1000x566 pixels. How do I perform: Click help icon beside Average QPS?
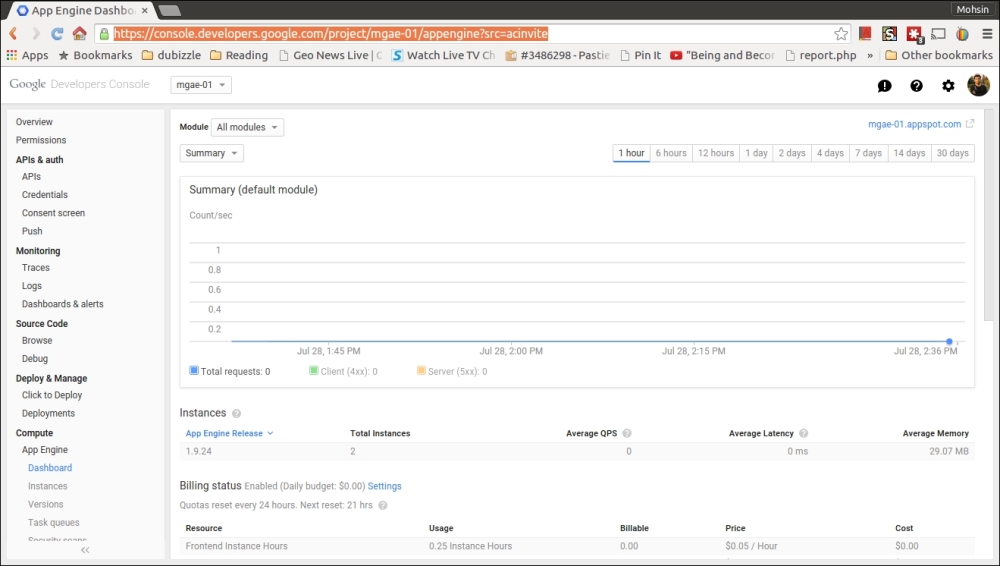click(627, 433)
